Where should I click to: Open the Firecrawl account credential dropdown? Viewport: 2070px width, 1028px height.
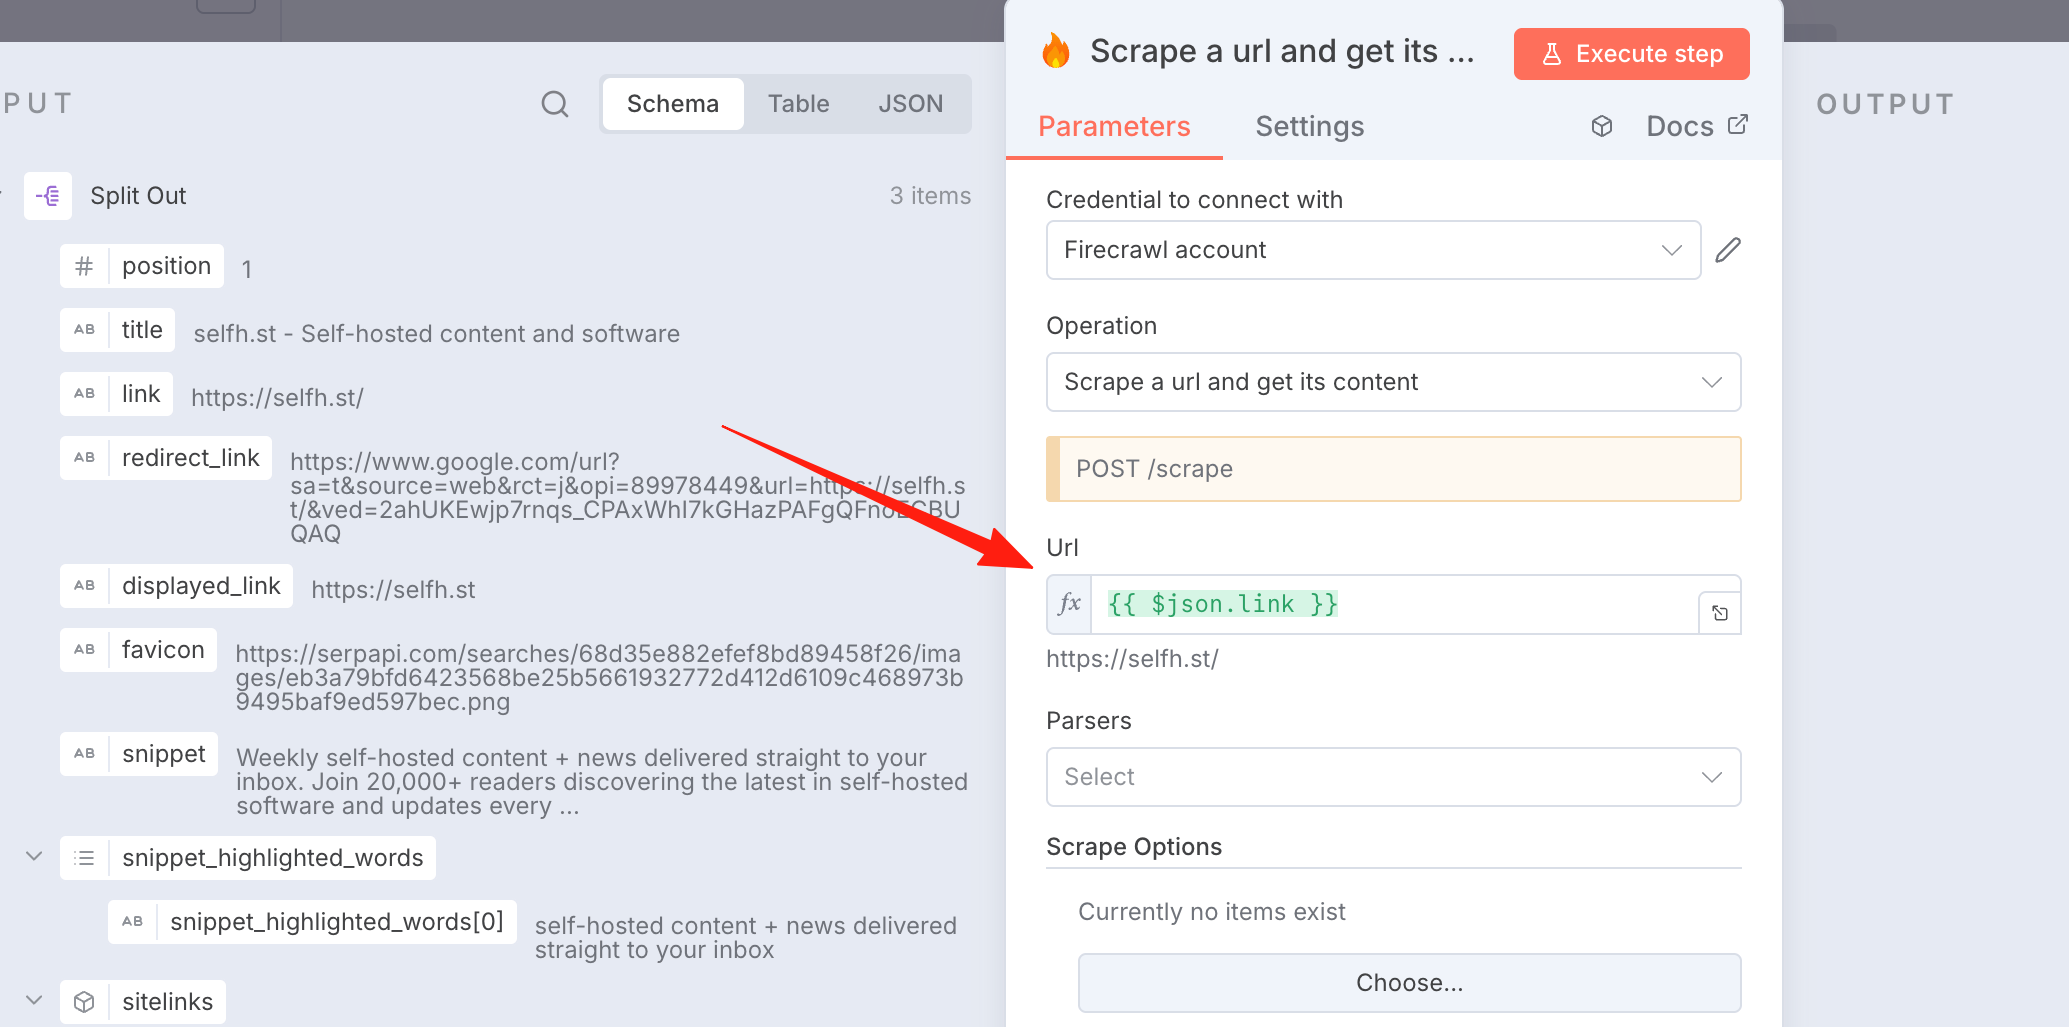tap(1373, 250)
